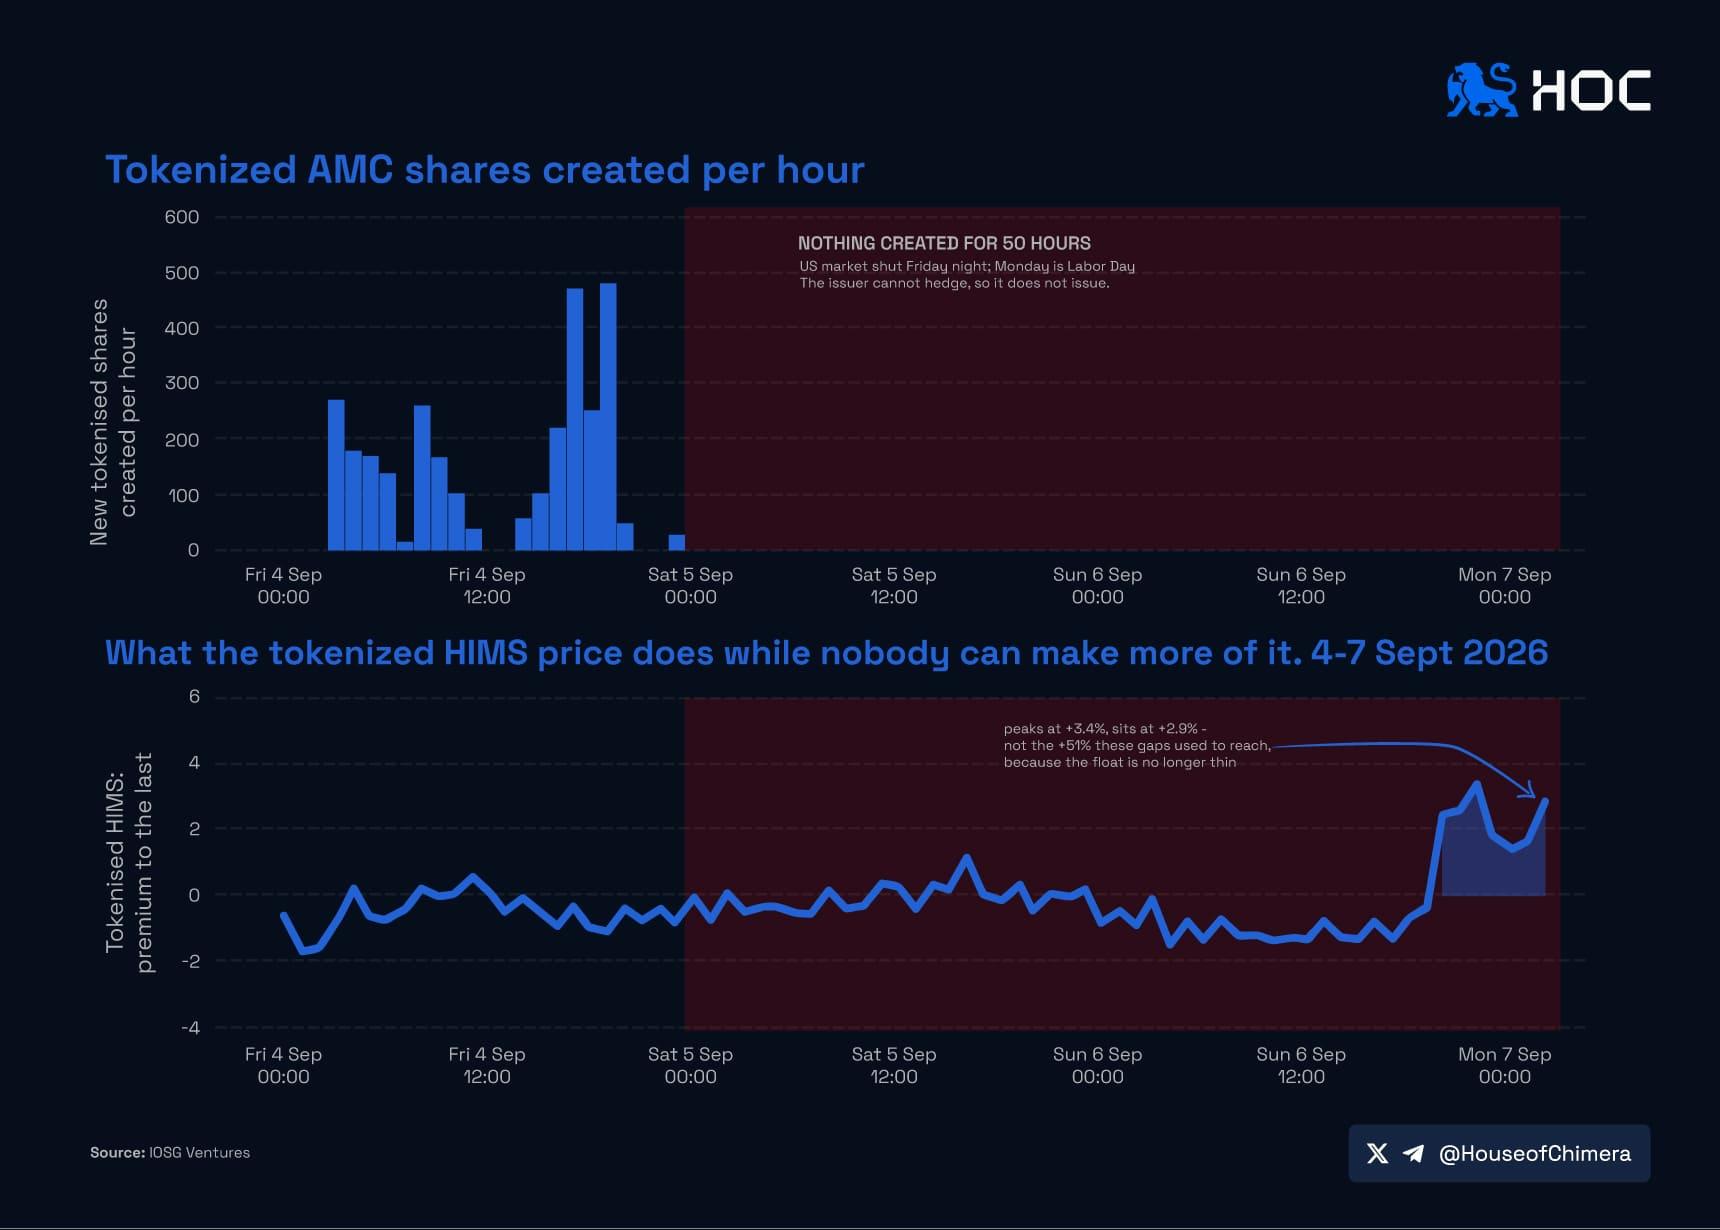Viewport: 1720px width, 1230px height.
Task: Click the HIMS price chart title
Action: 826,653
